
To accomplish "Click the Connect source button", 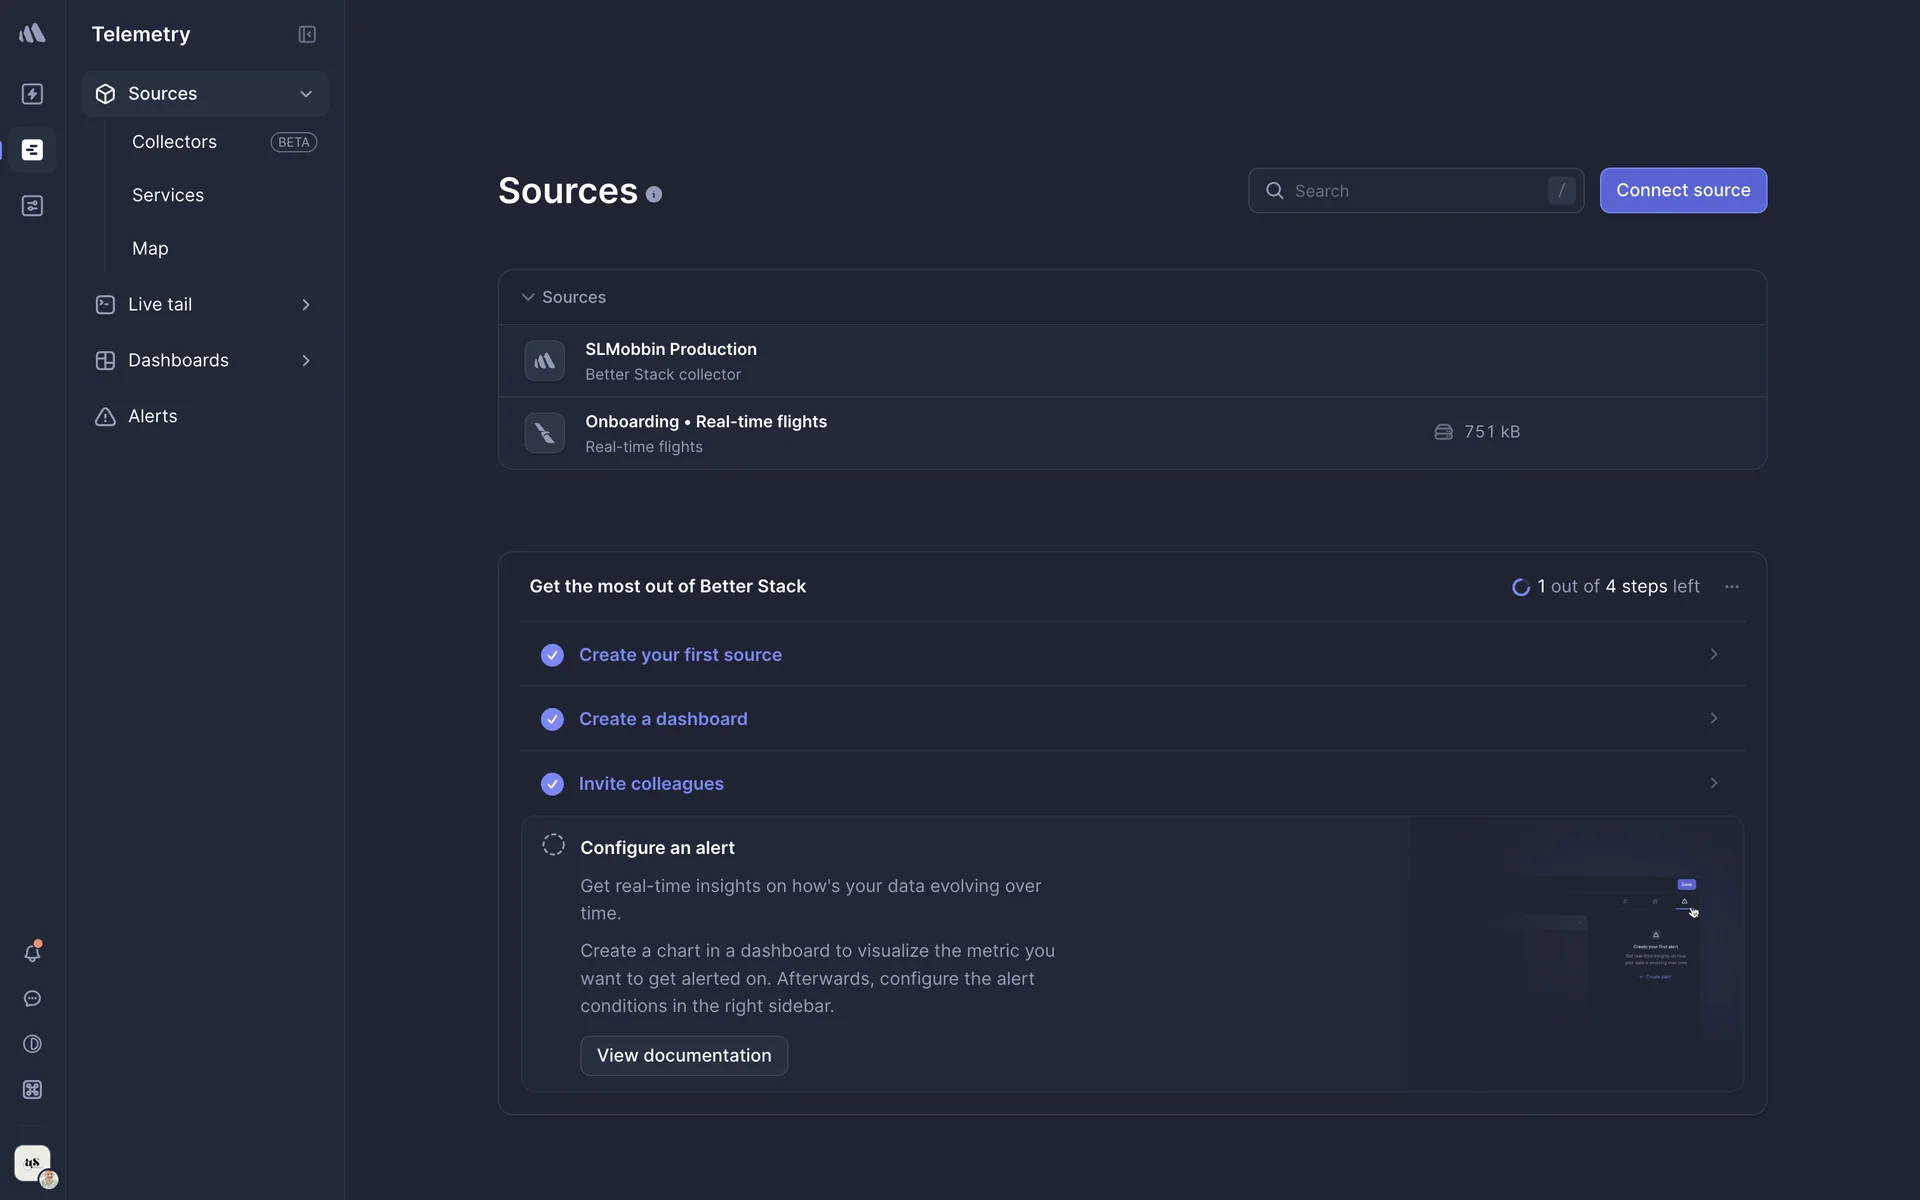I will point(1682,190).
